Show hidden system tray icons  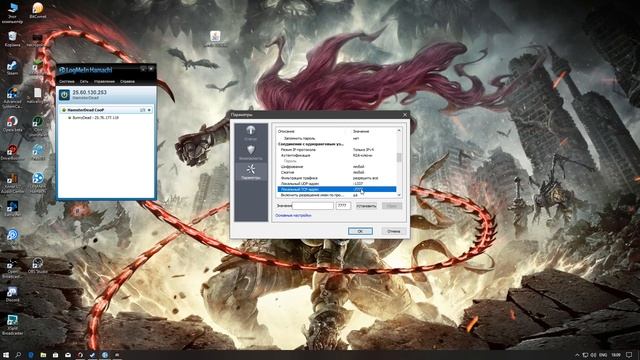[577, 355]
